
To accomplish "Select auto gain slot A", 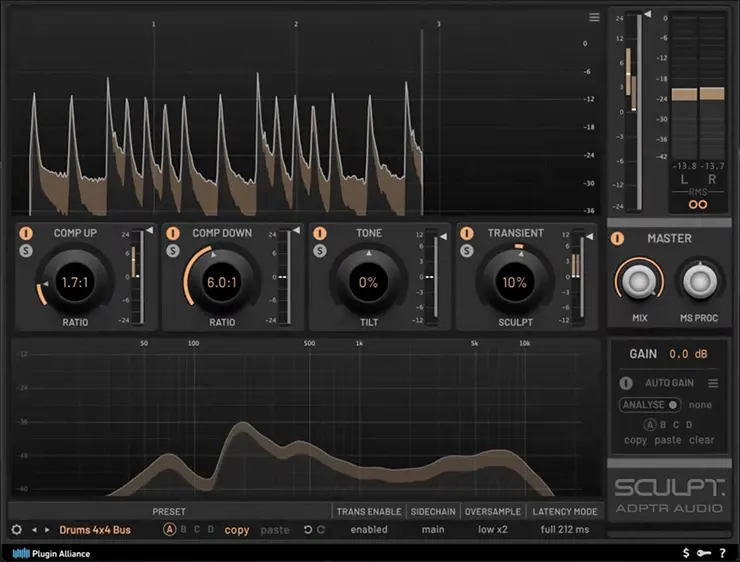I will (650, 425).
